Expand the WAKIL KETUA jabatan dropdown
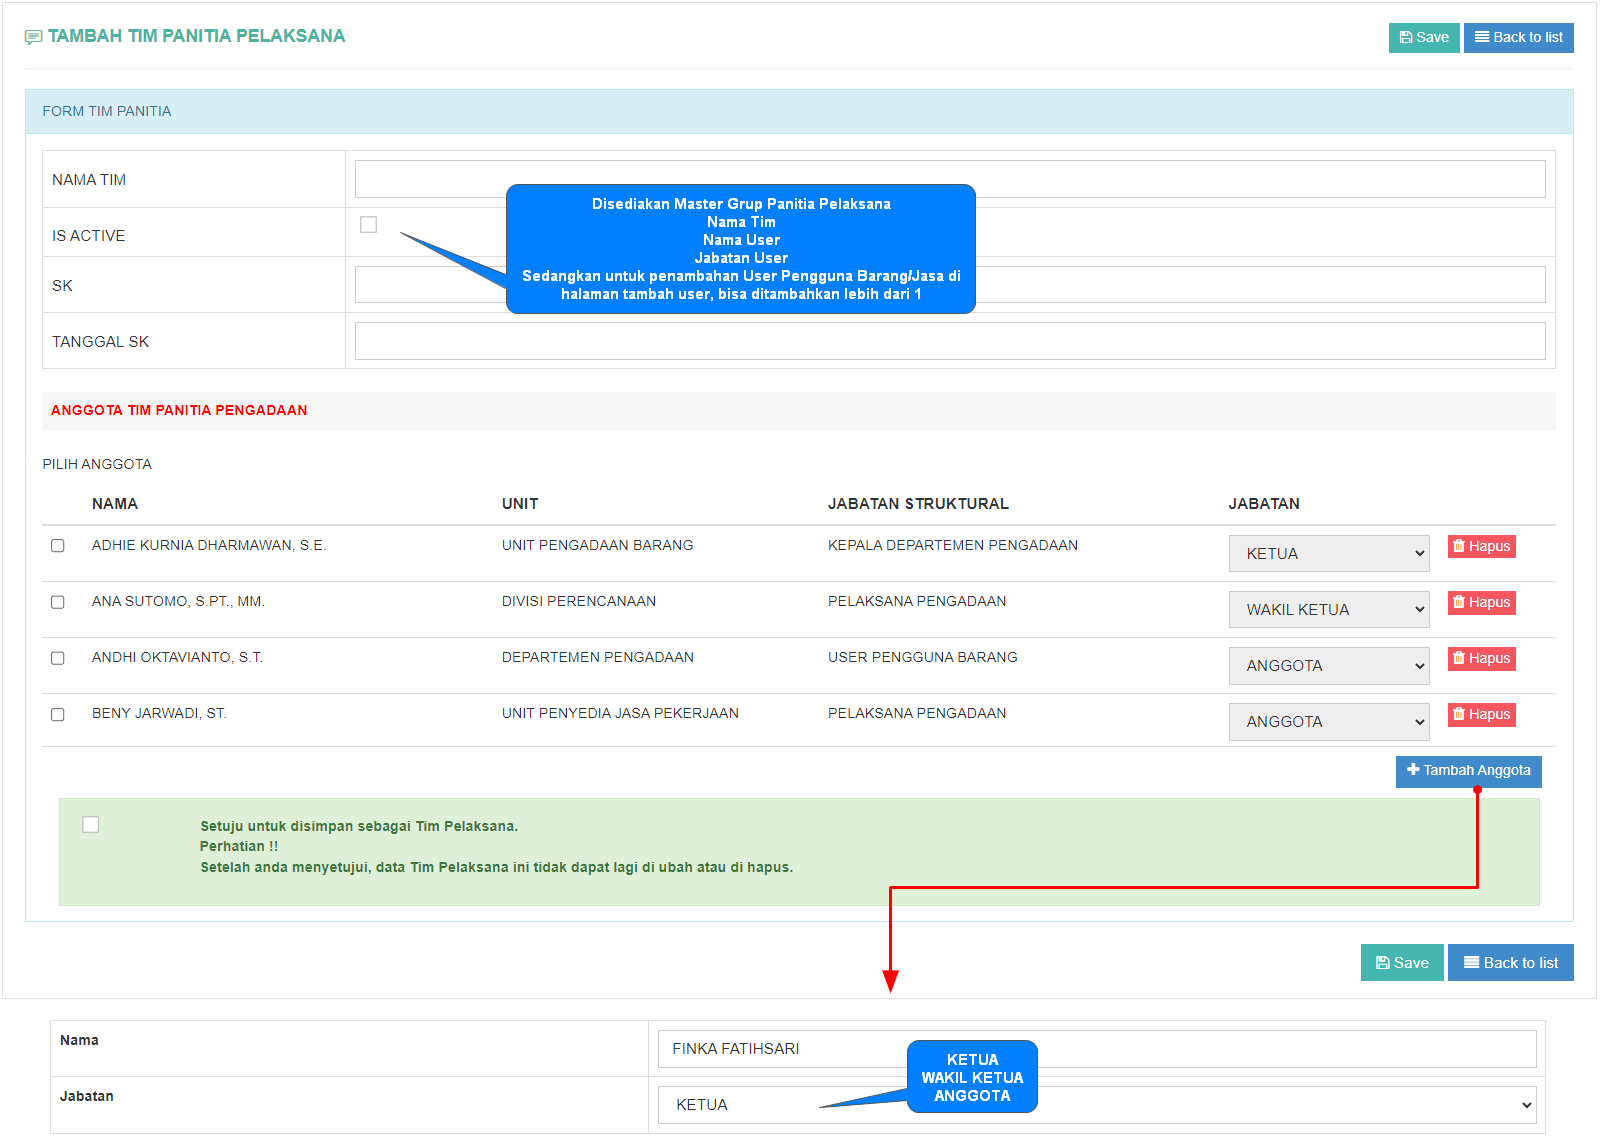The height and width of the screenshot is (1139, 1600). click(x=1328, y=610)
